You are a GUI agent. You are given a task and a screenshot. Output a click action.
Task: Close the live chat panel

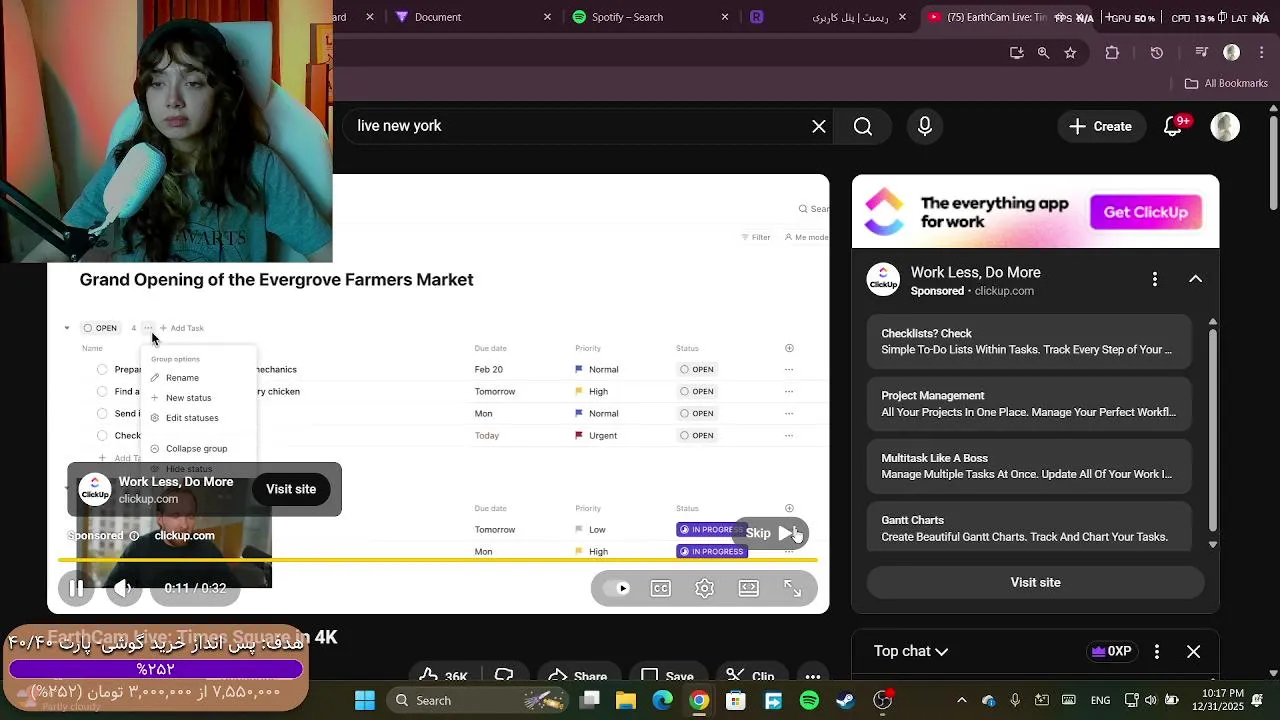1194,651
